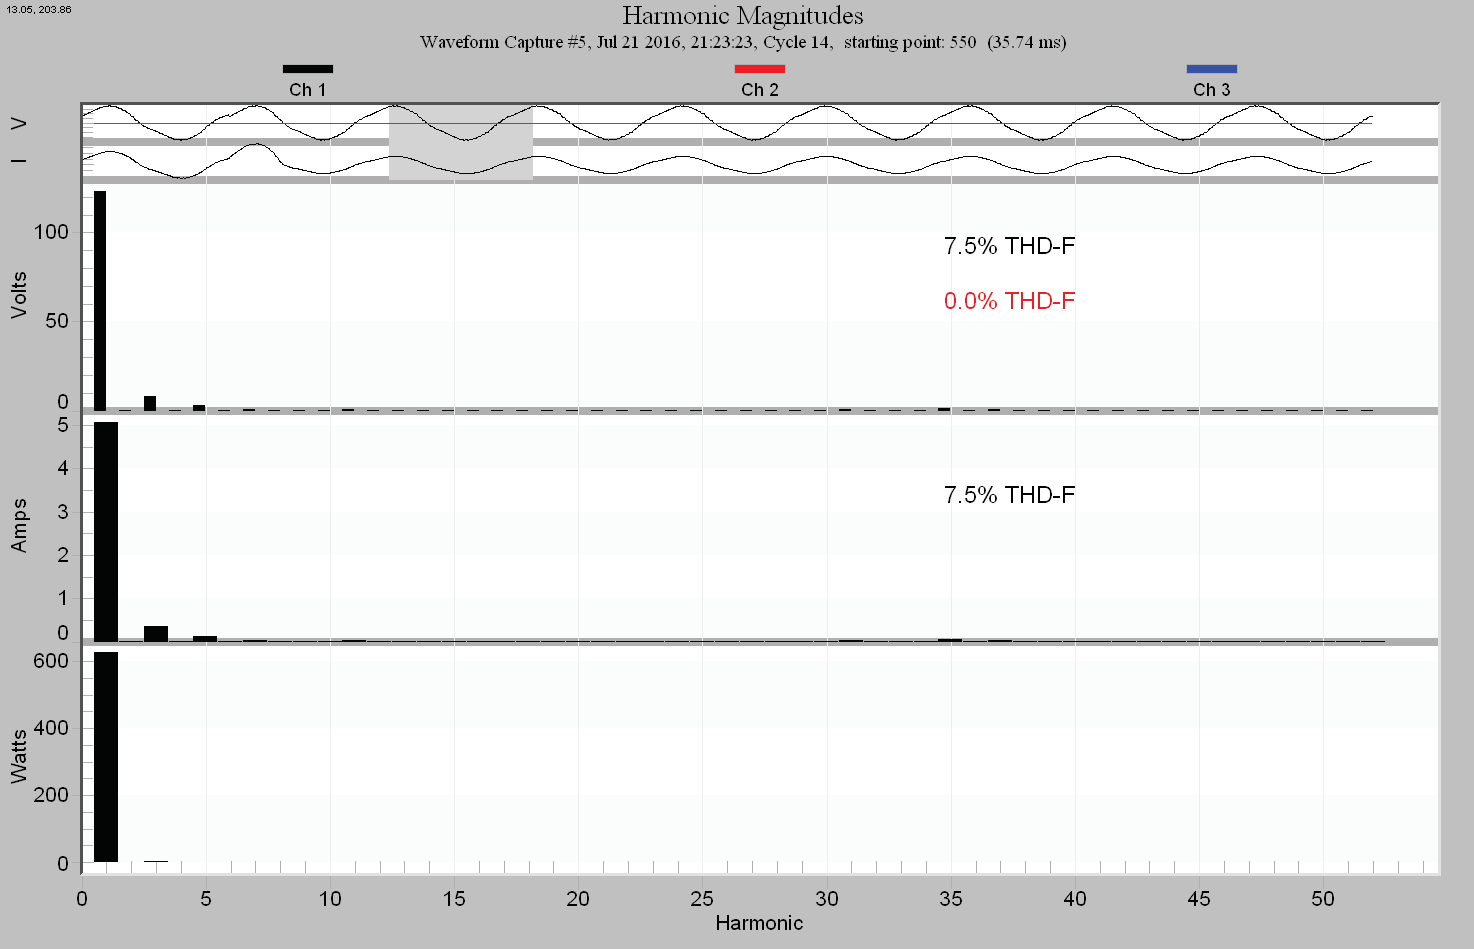Click the red 0.0% THD-F reading

1009,301
